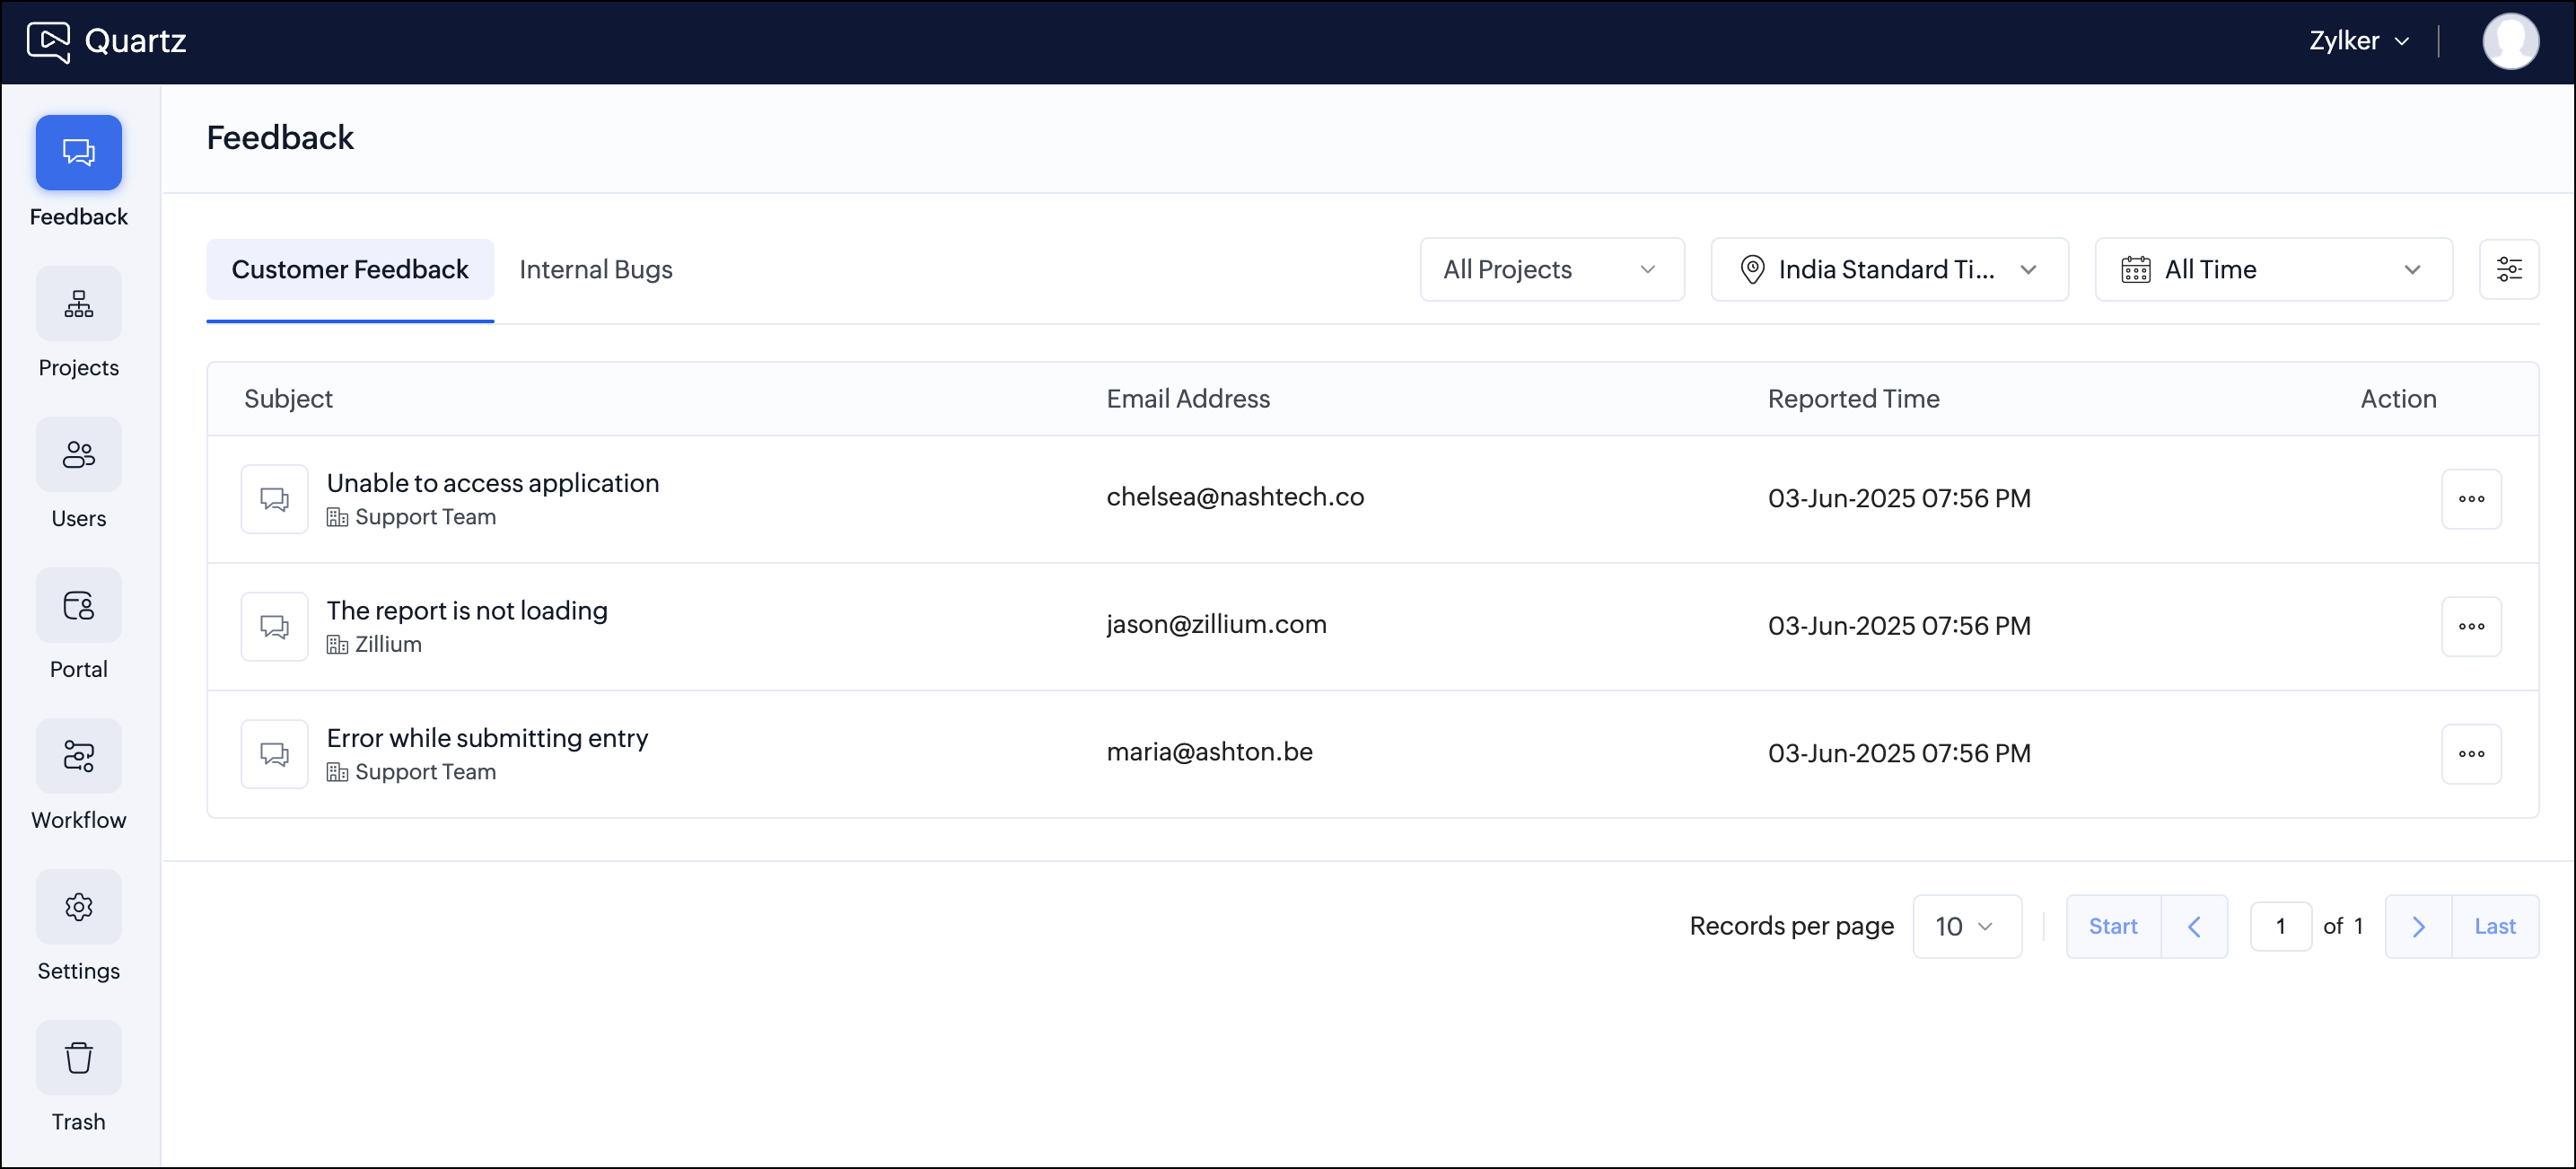Select the Workflow sidebar icon
Viewport: 2576px width, 1169px height.
click(x=78, y=757)
